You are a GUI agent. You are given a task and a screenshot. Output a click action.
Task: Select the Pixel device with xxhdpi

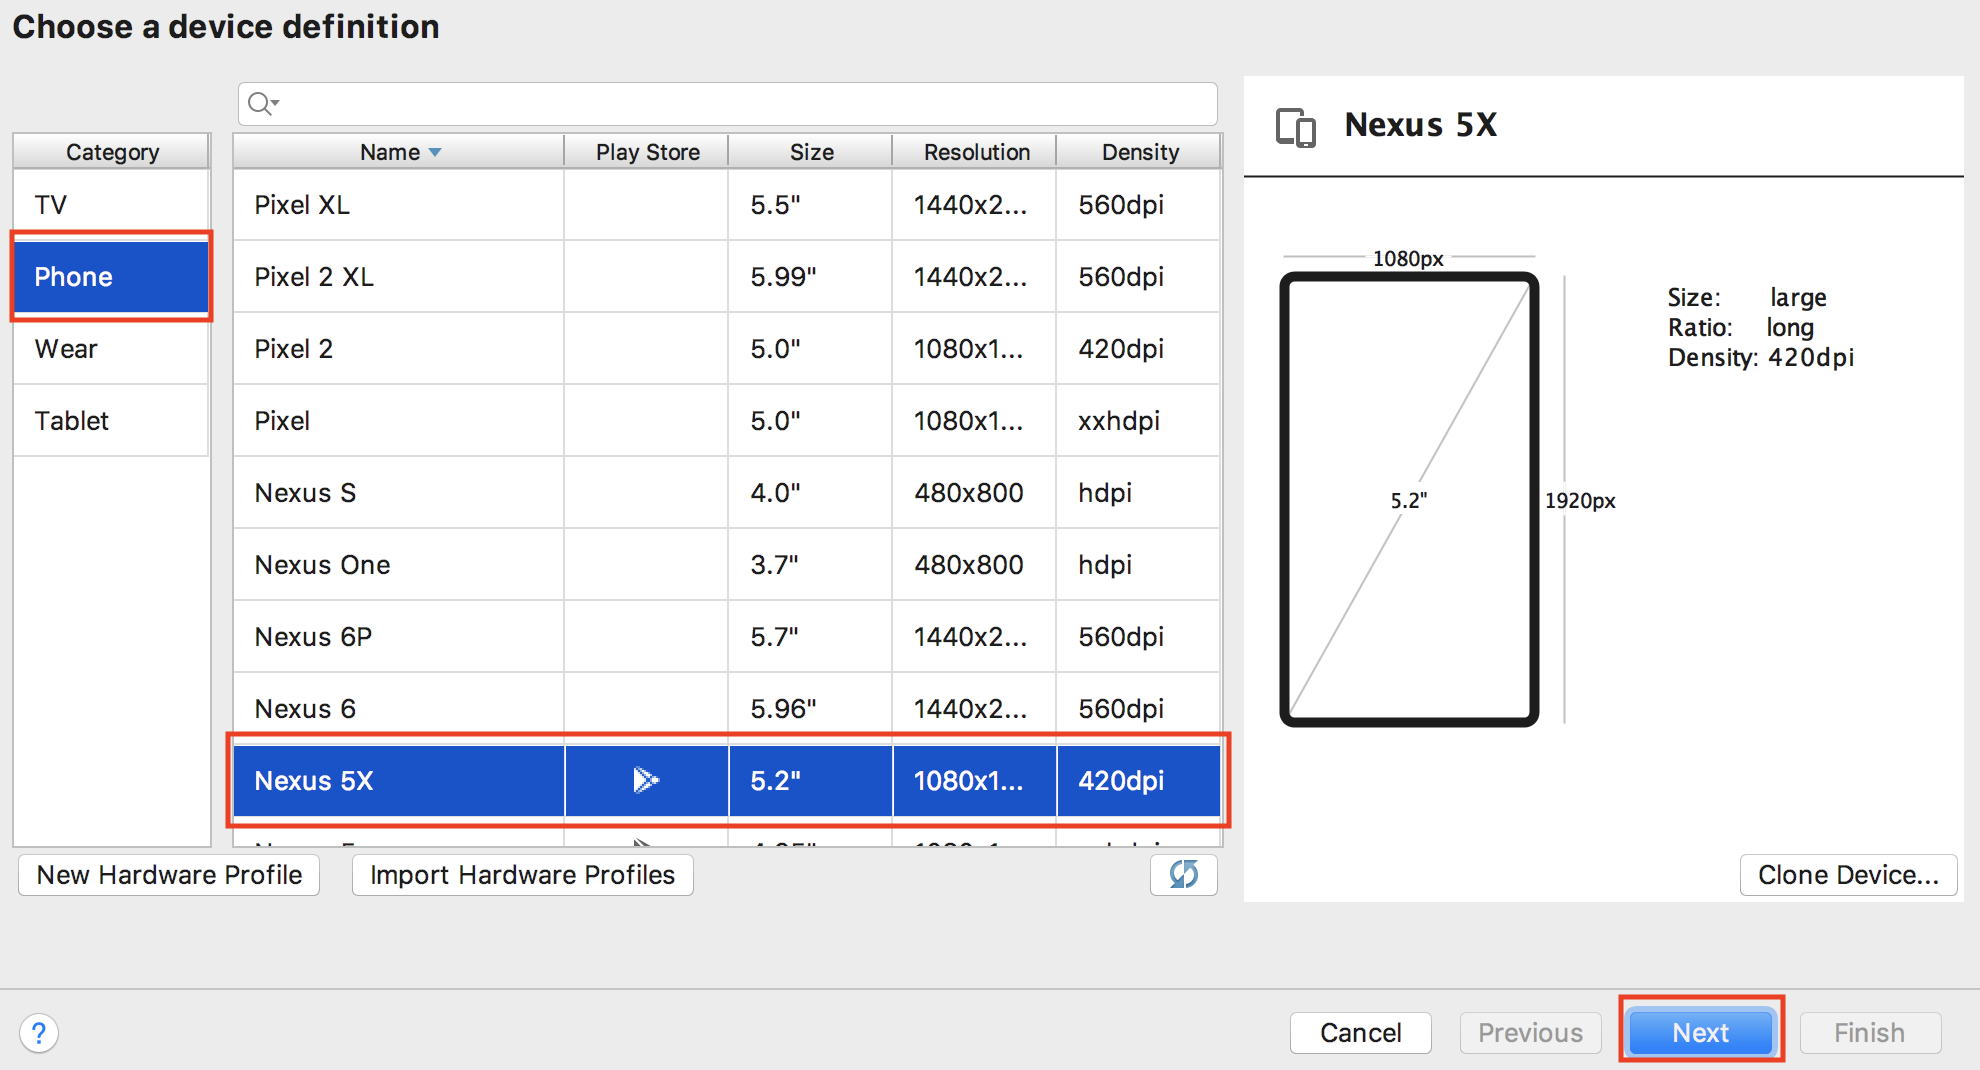(x=727, y=421)
